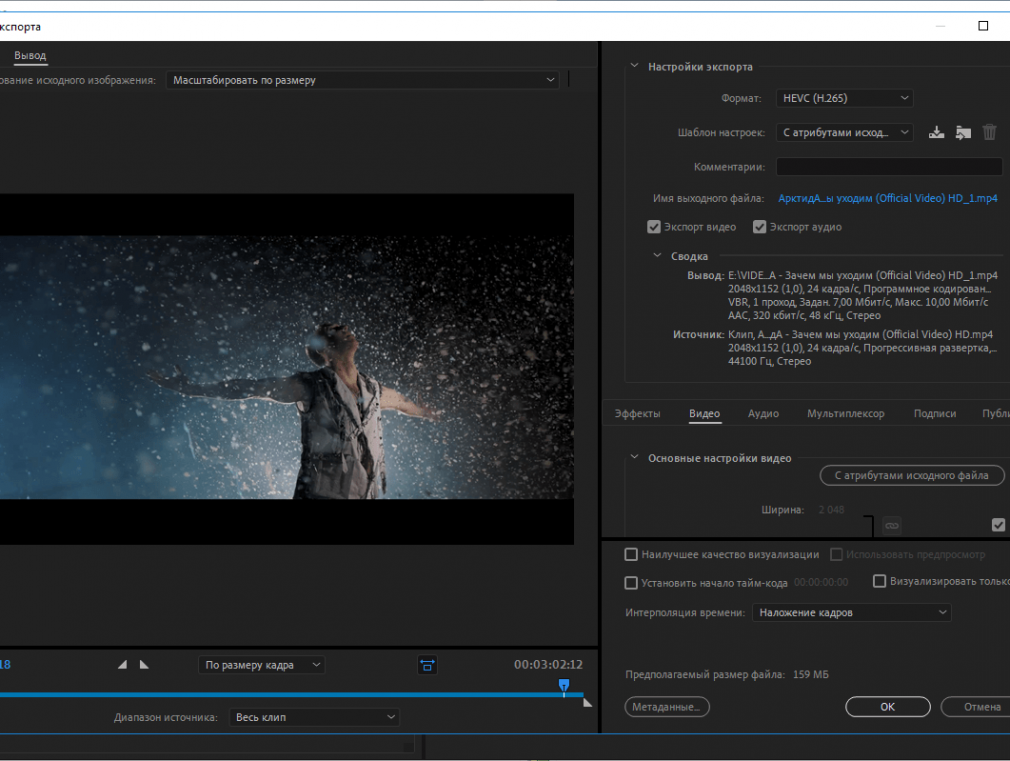The image size is (1010, 761).
Task: Save the export preset via download icon
Action: coord(937,133)
